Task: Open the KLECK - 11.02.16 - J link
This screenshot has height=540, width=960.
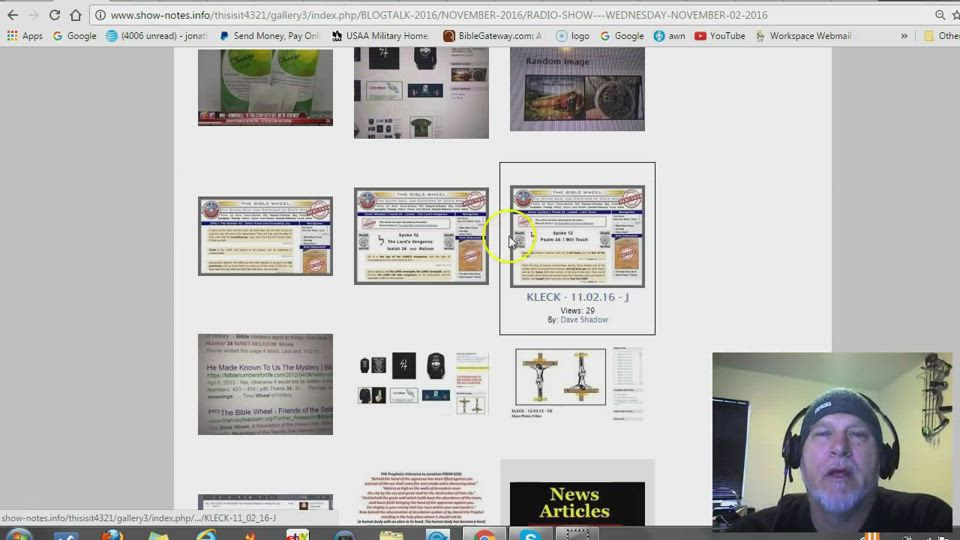Action: click(x=577, y=297)
